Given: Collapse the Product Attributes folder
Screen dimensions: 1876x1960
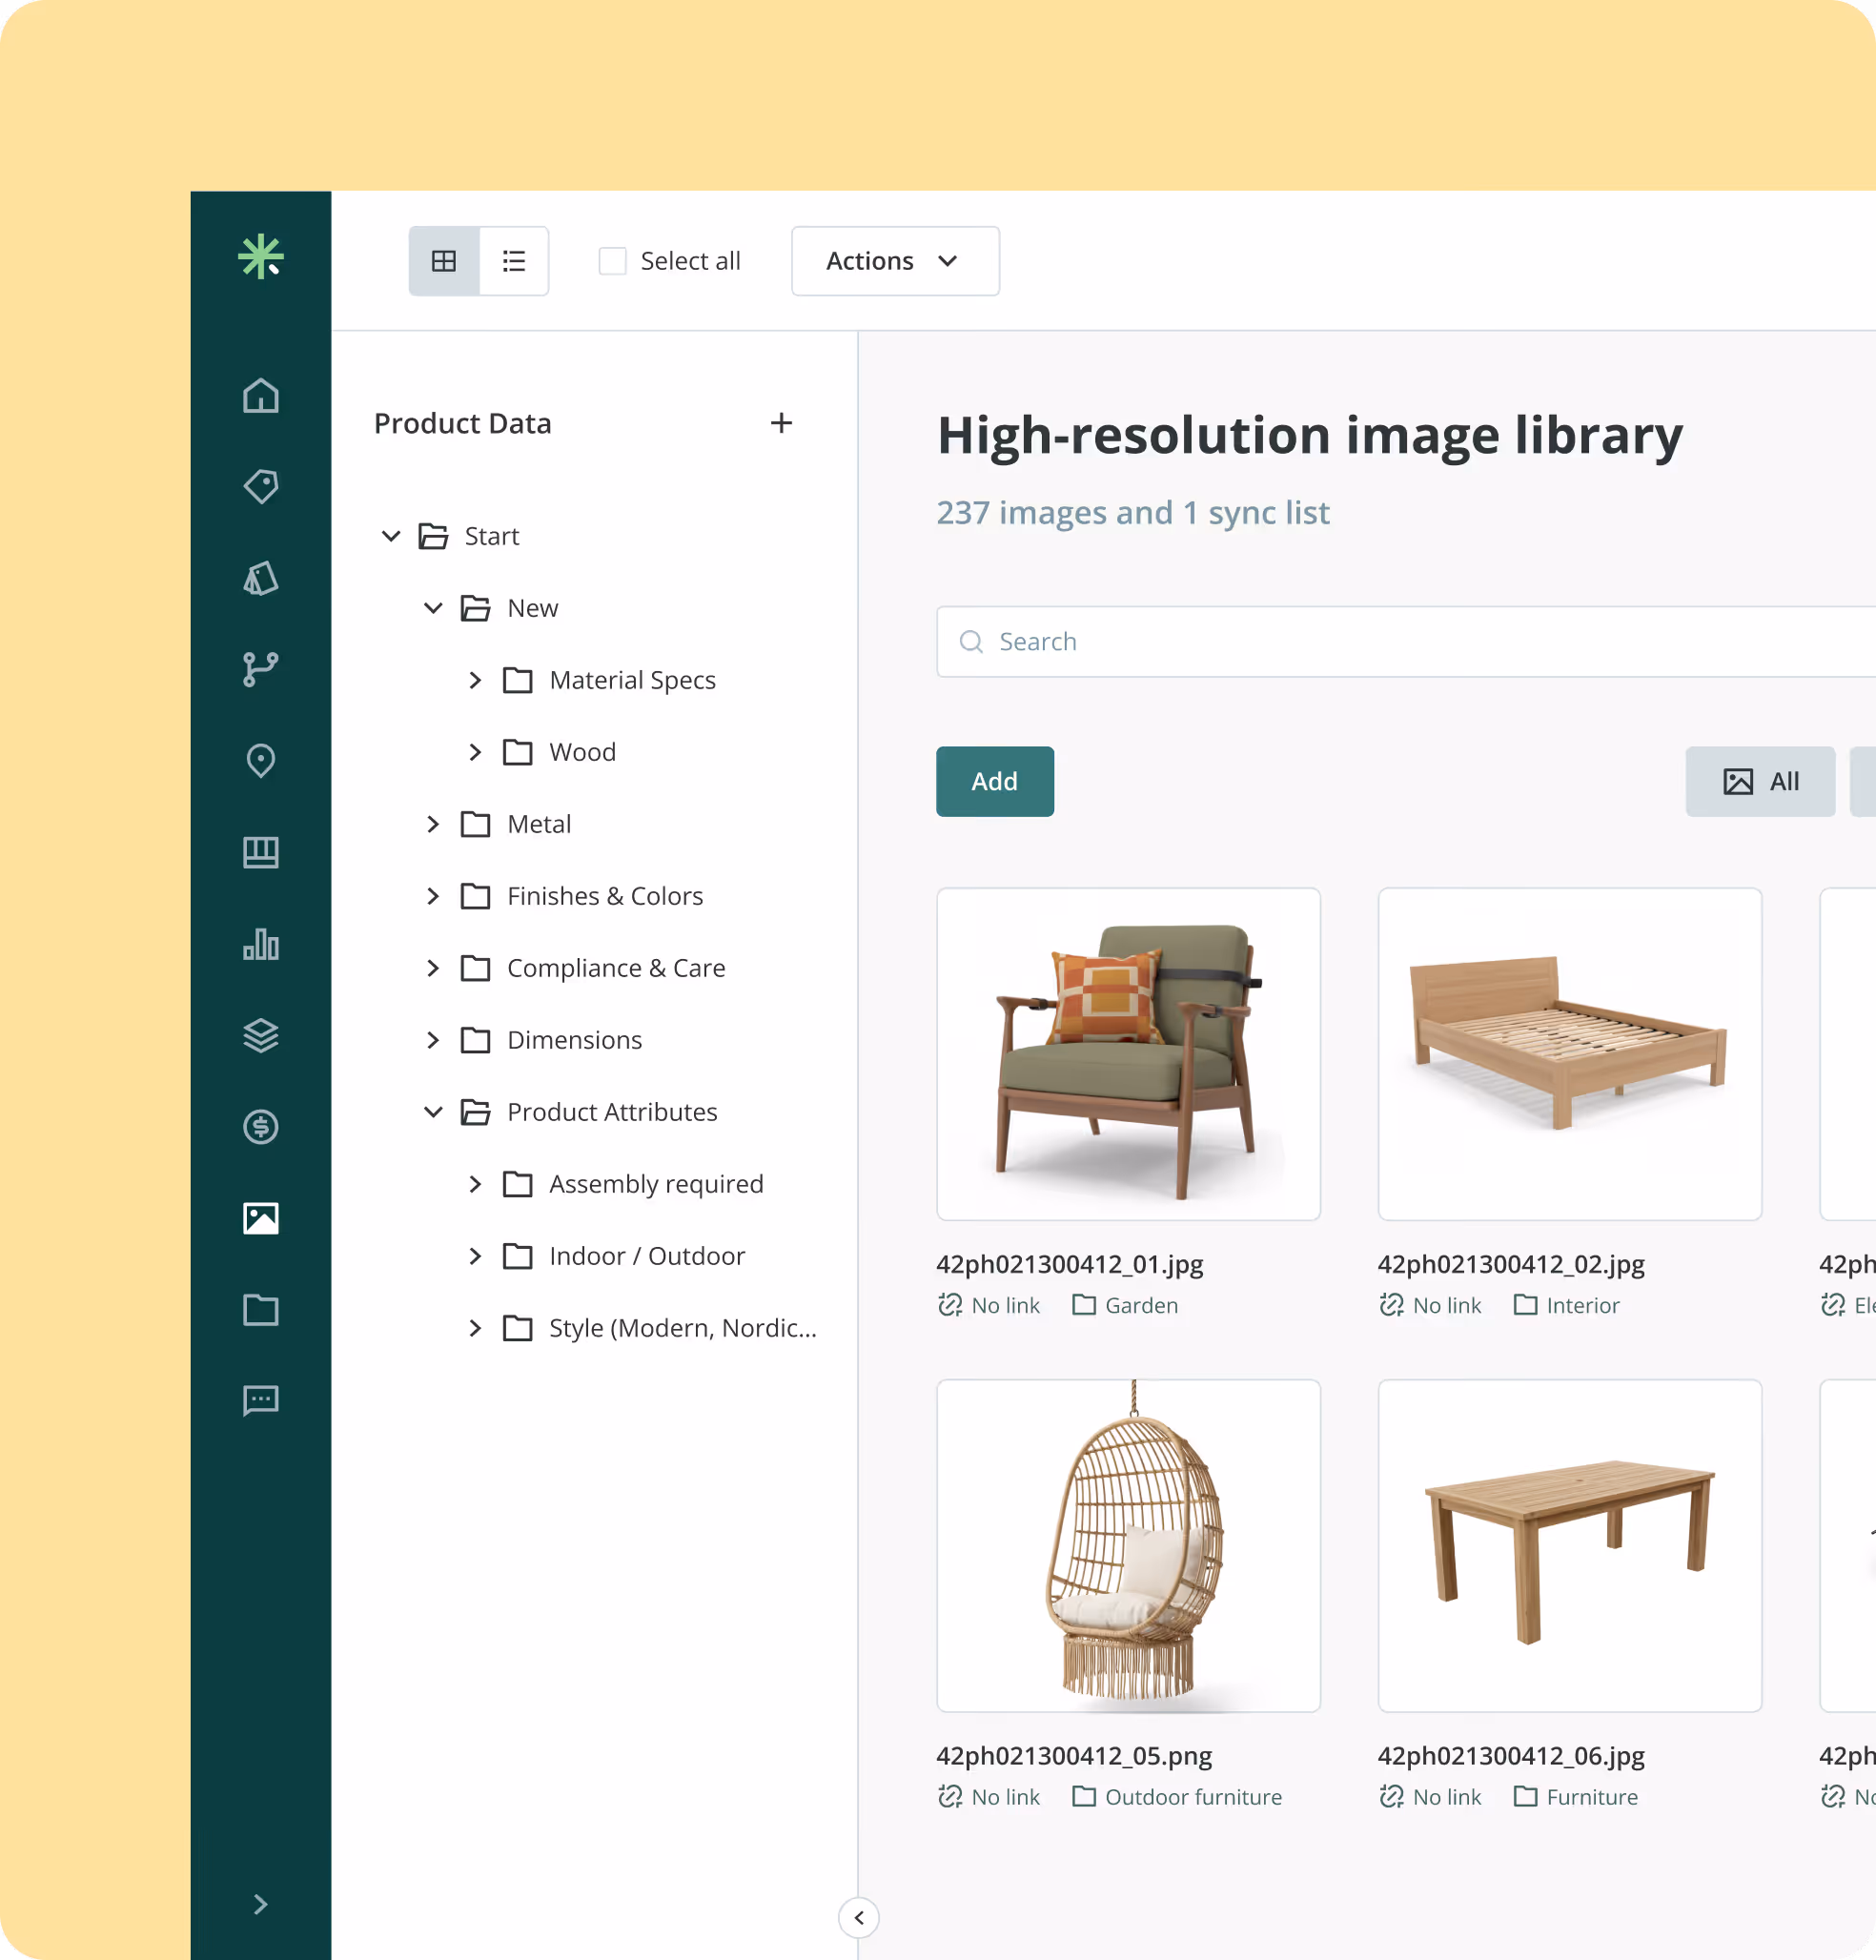Looking at the screenshot, I should [x=433, y=1112].
